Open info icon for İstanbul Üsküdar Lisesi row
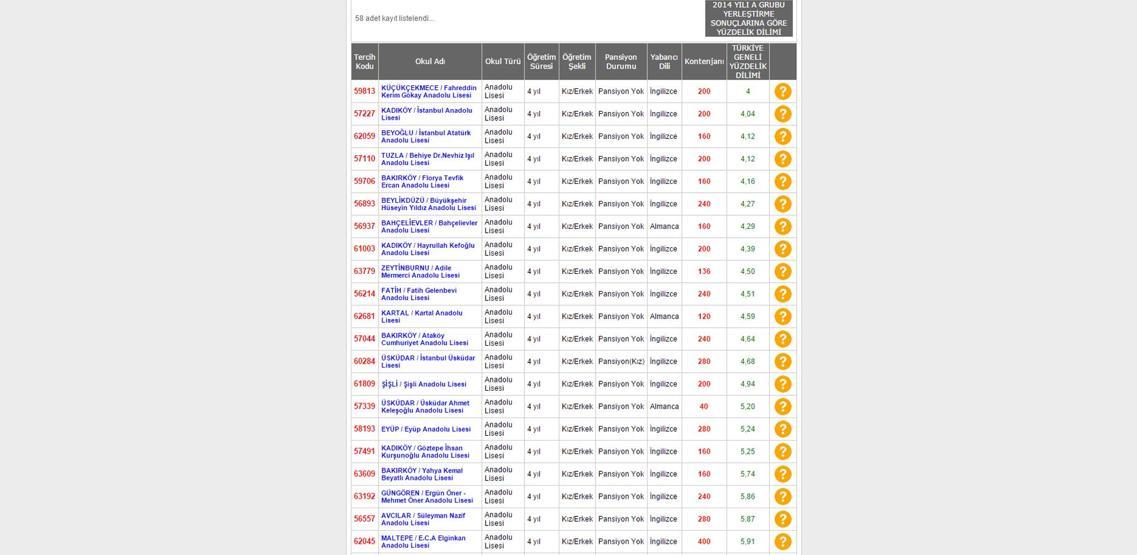1137x555 pixels. (782, 361)
